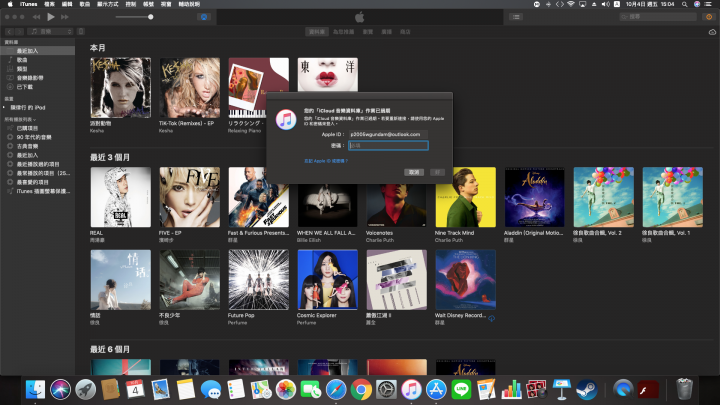Screen dimensions: 720x405
Task: Open the 顯示方式 View menu
Action: point(107,4)
